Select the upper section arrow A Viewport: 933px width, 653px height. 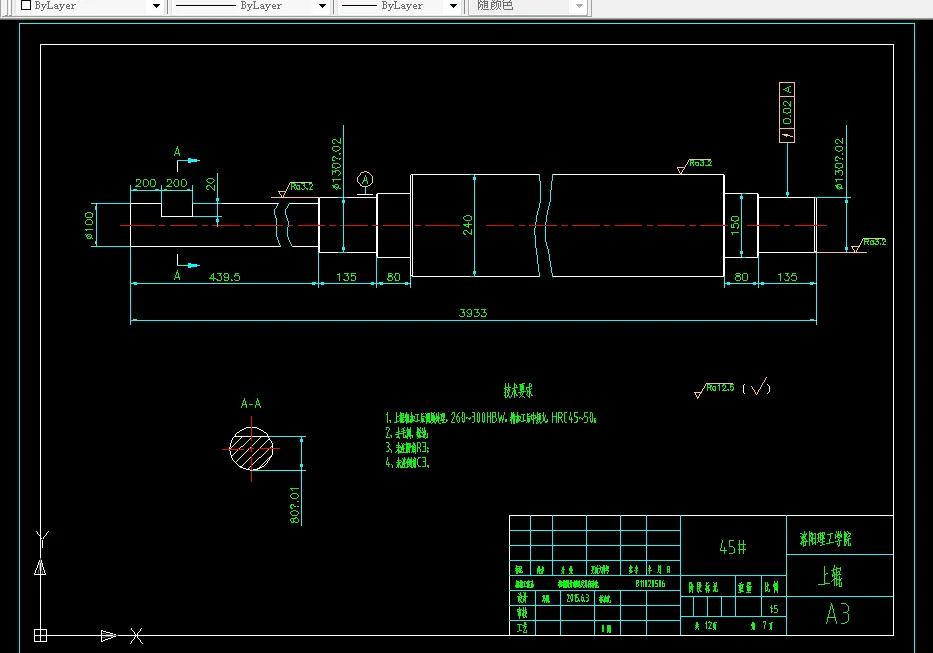click(186, 158)
